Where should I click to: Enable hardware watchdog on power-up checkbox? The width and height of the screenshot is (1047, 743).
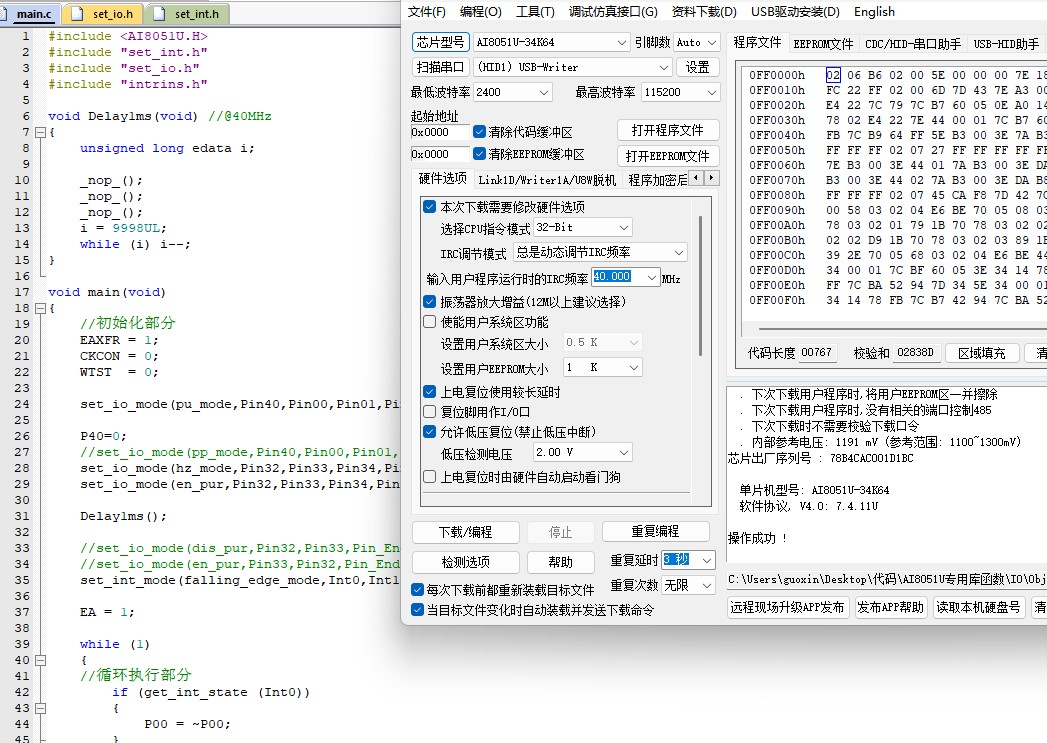(x=430, y=477)
